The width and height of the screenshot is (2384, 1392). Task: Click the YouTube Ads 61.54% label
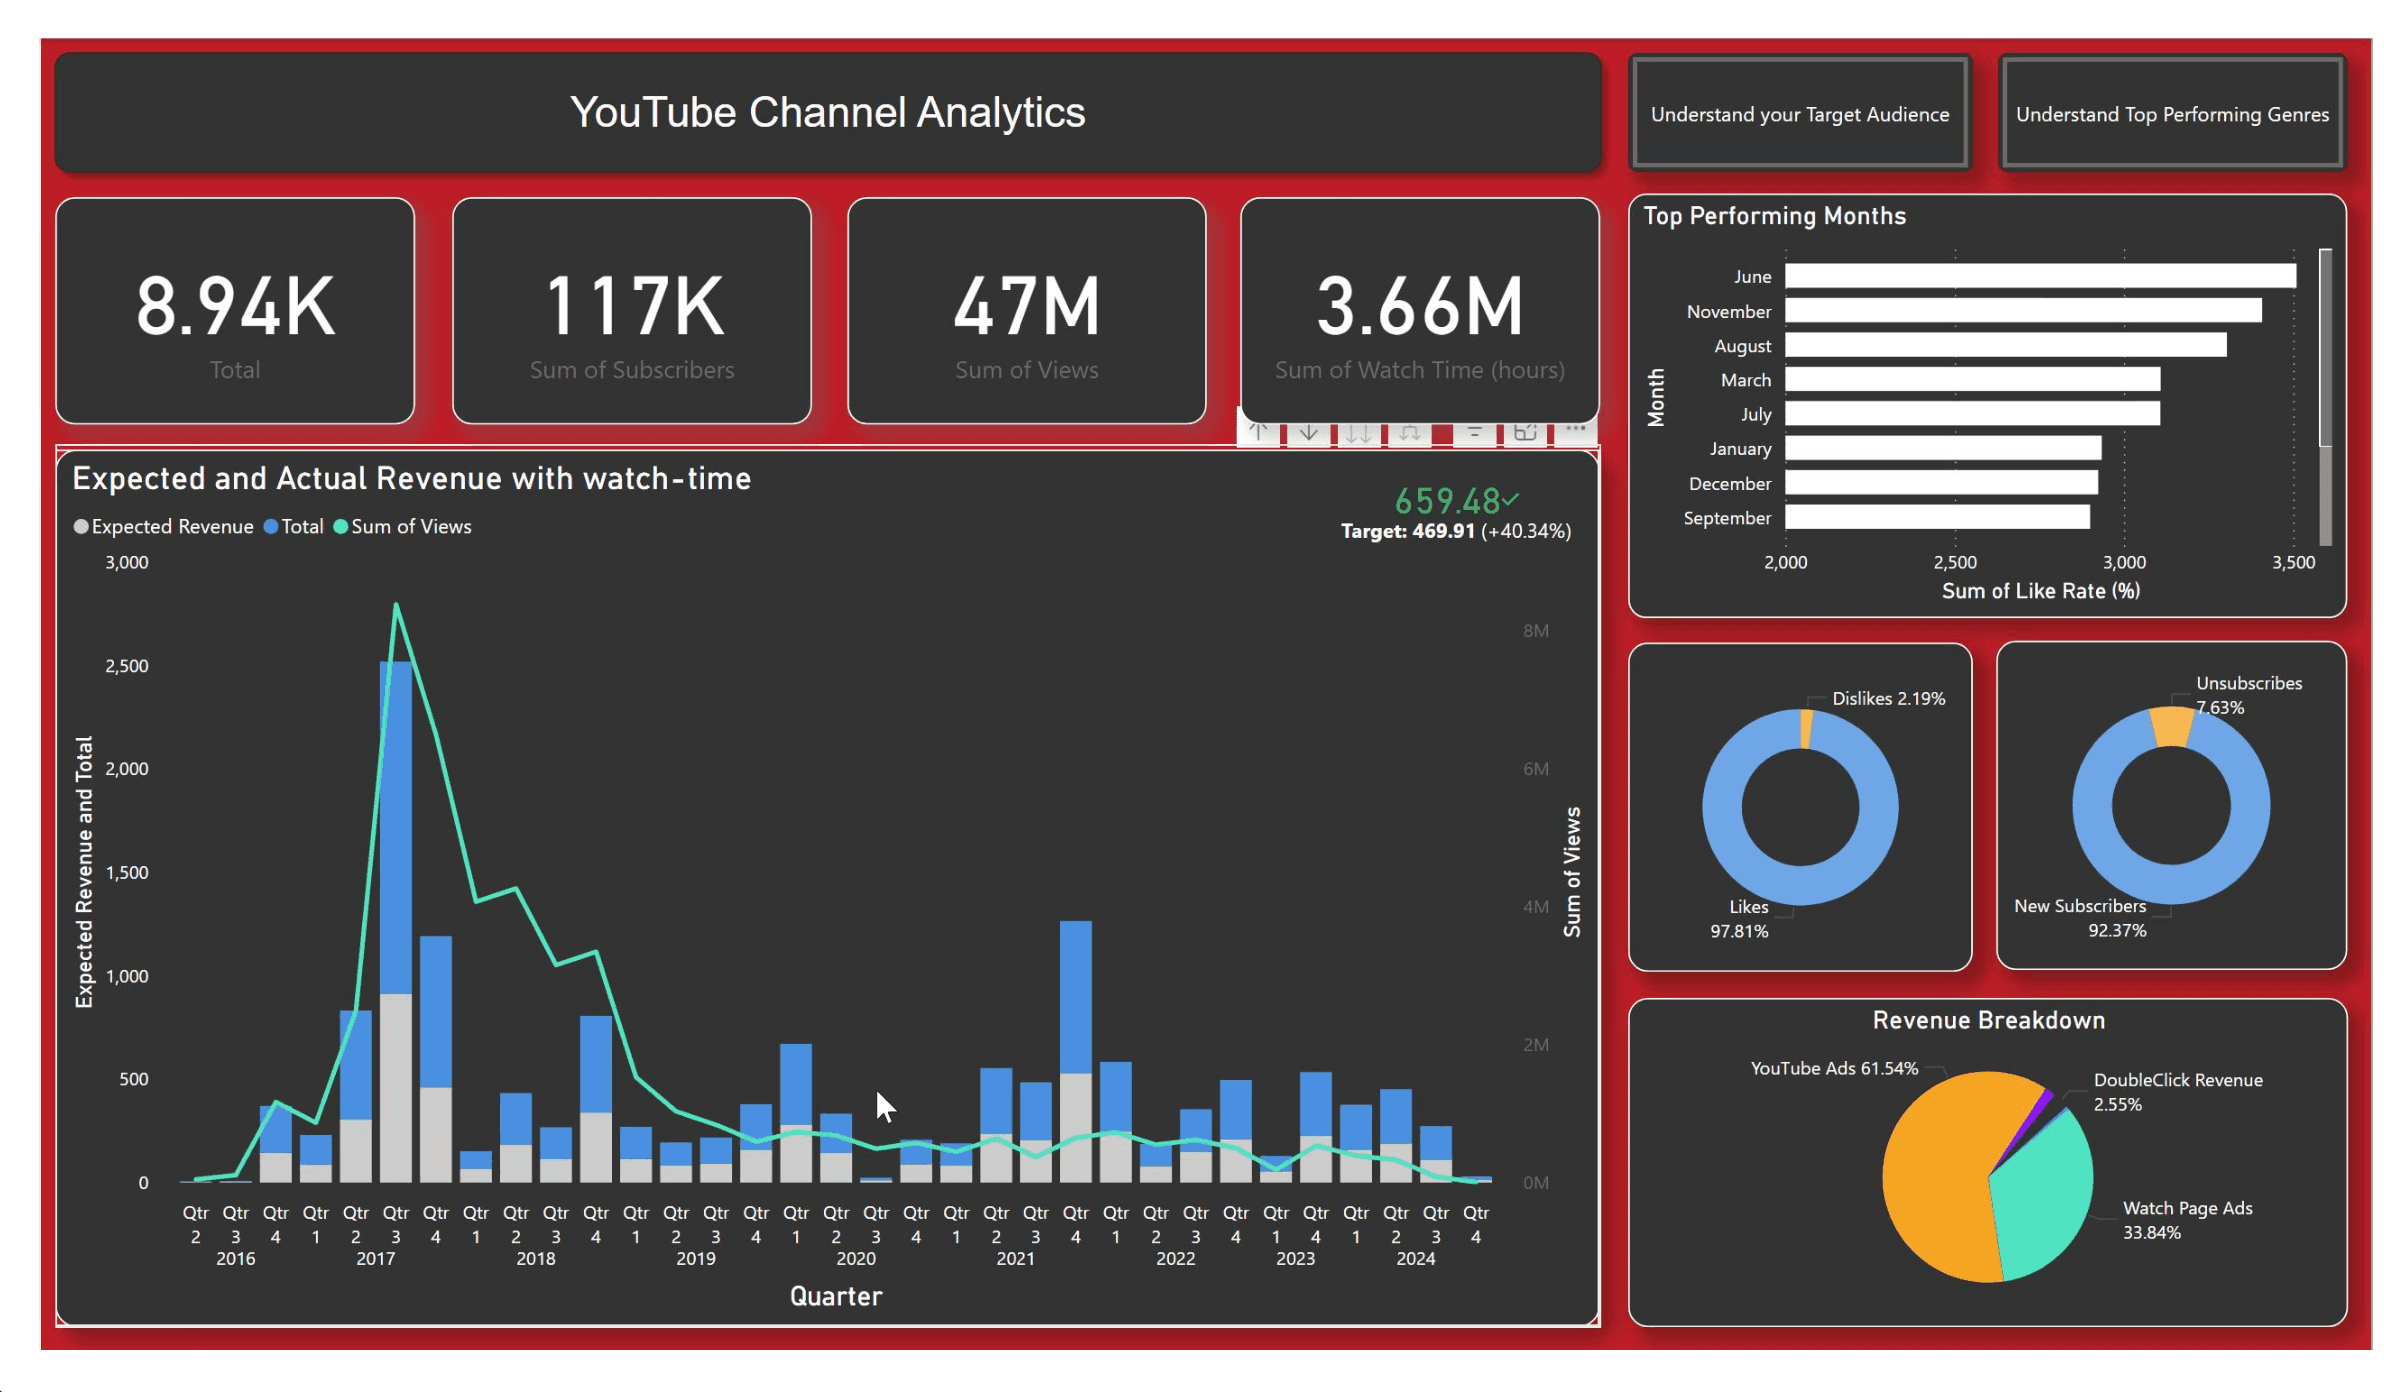1834,1068
